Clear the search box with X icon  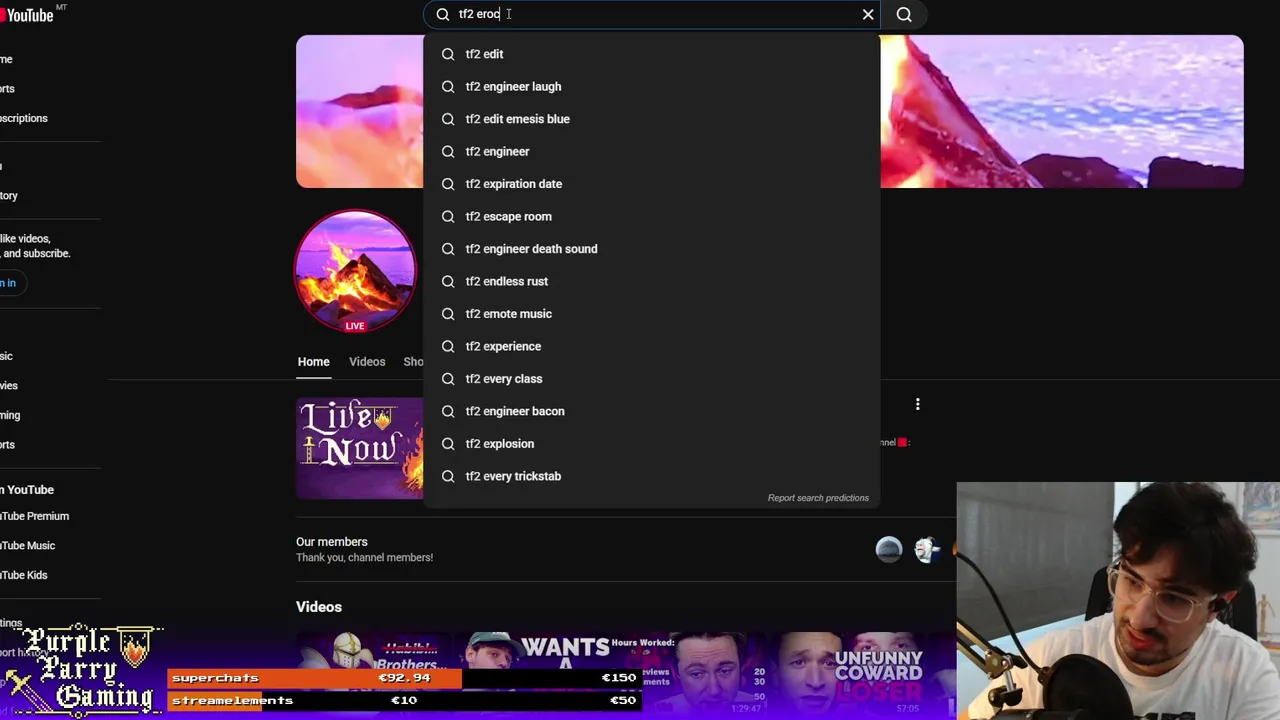click(868, 14)
